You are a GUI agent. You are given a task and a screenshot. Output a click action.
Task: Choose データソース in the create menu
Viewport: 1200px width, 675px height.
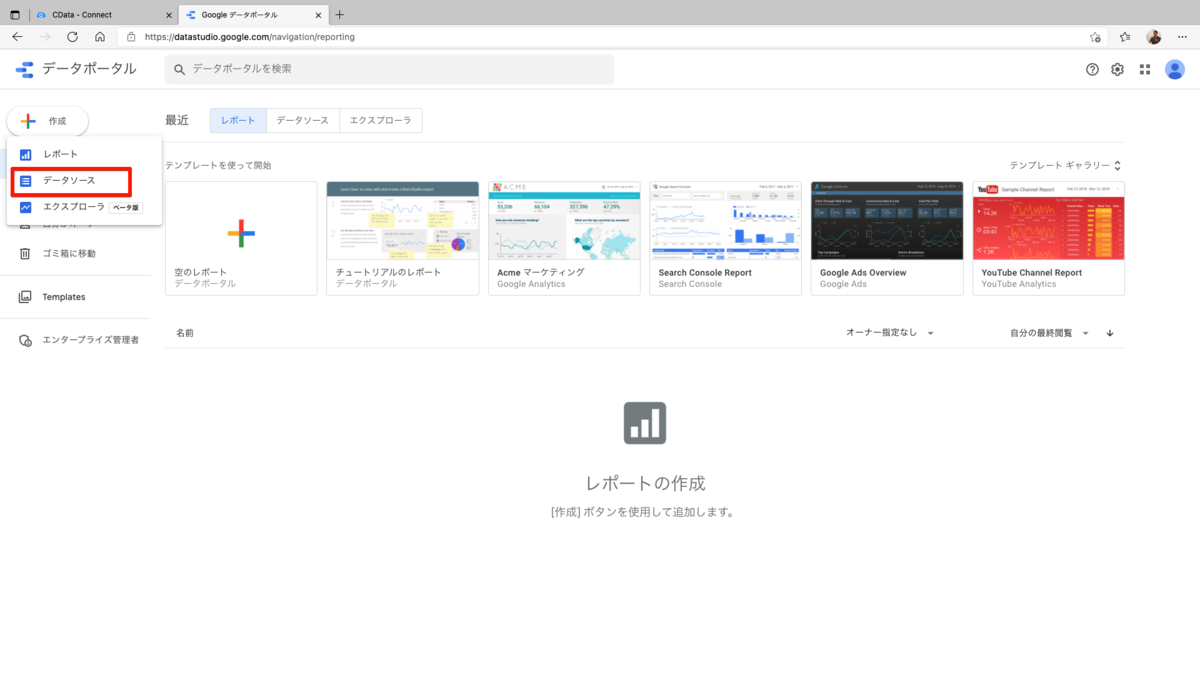click(84, 181)
